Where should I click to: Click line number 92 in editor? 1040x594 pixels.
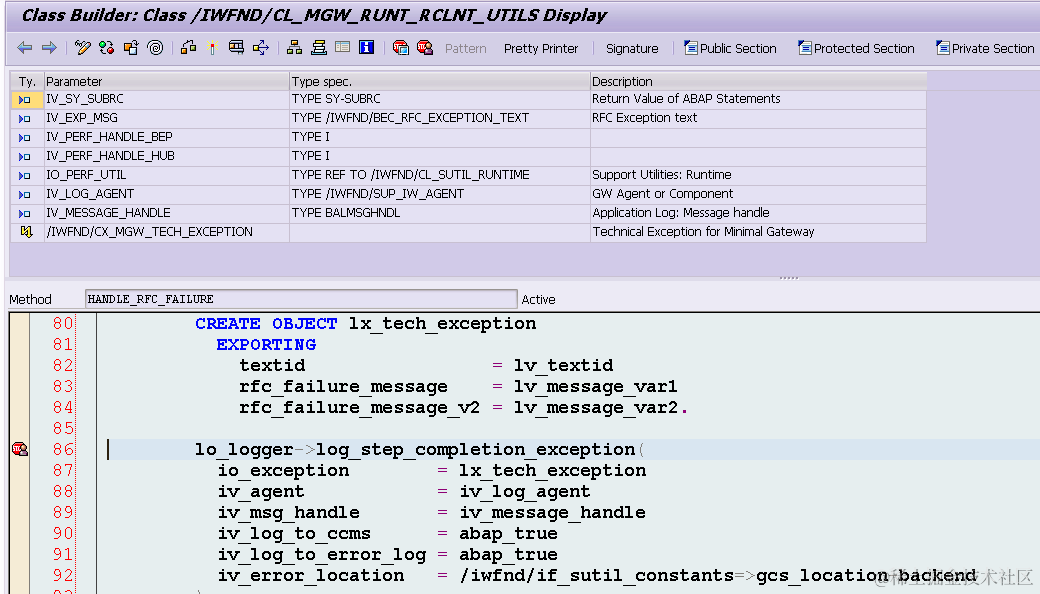(63, 575)
